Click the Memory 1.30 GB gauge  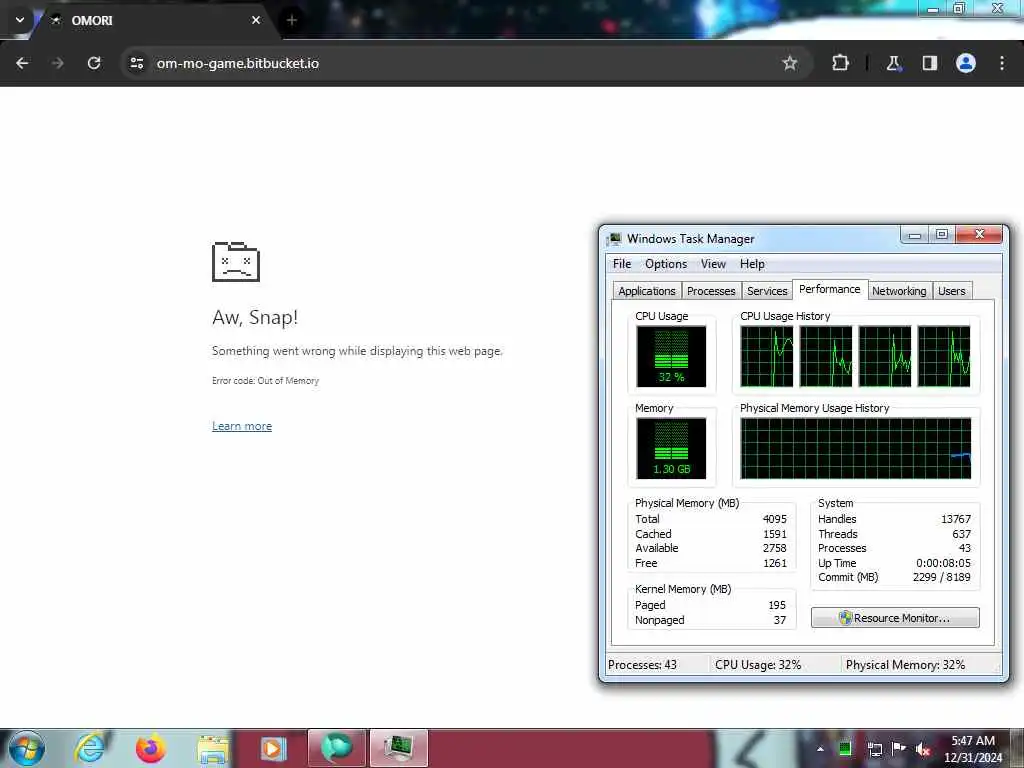coord(671,449)
